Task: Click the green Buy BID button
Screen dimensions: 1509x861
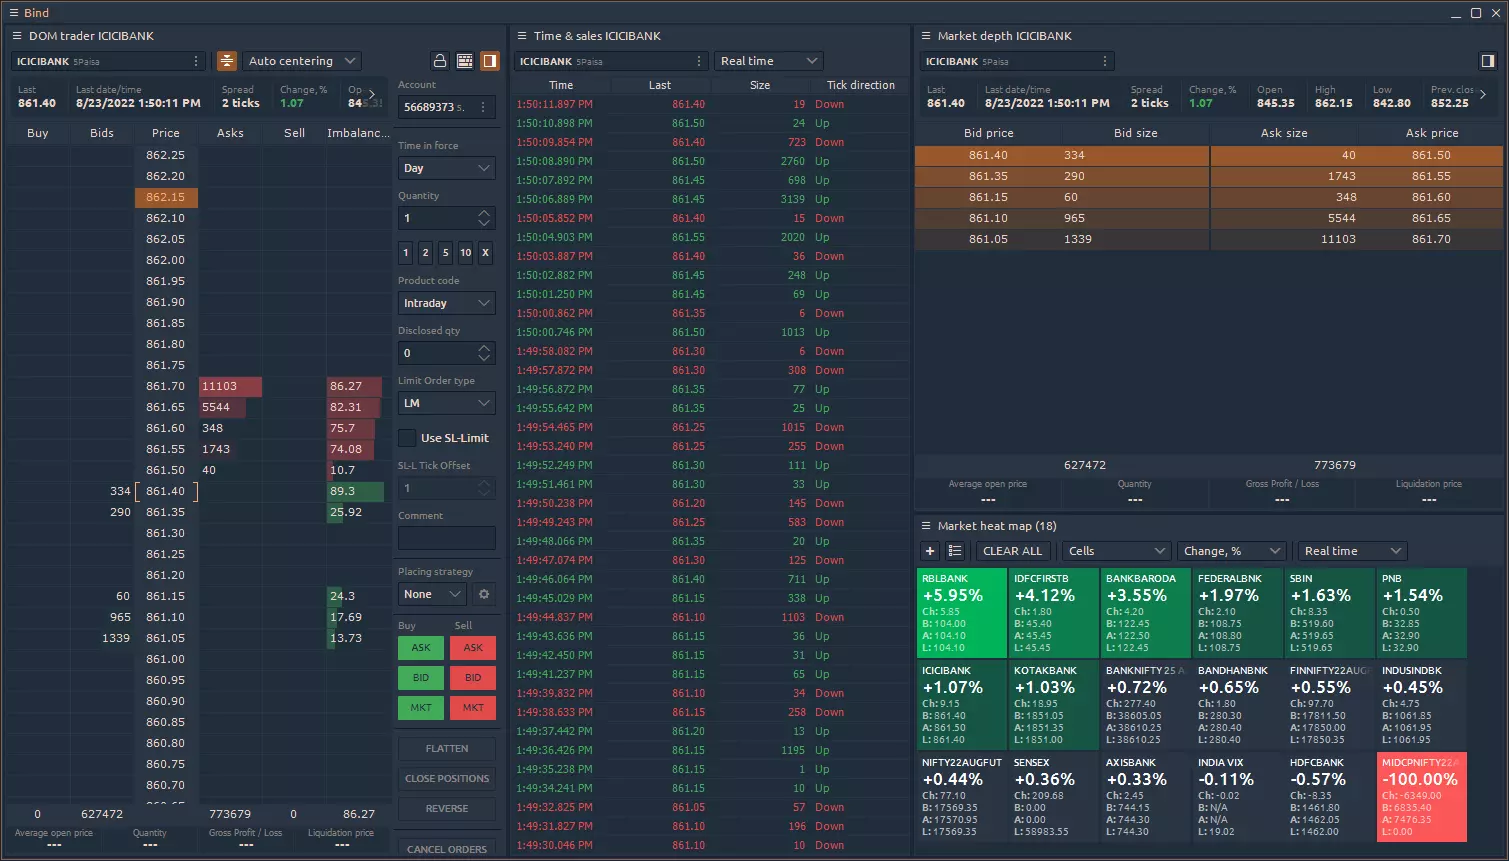Action: coord(421,678)
